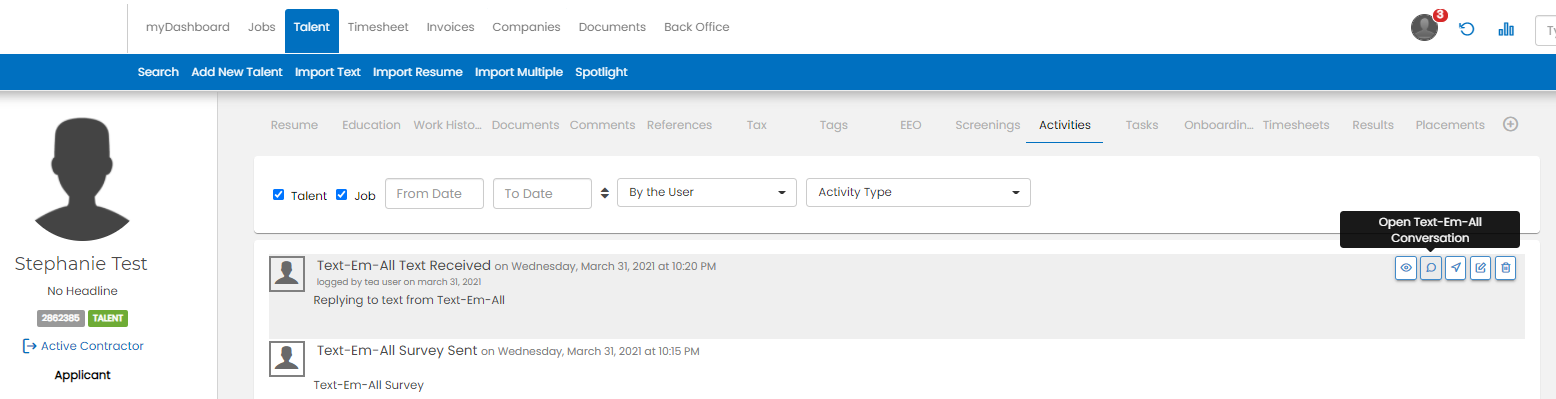The width and height of the screenshot is (1556, 399).
Task: Open the Timesheet menu item
Action: coord(378,27)
